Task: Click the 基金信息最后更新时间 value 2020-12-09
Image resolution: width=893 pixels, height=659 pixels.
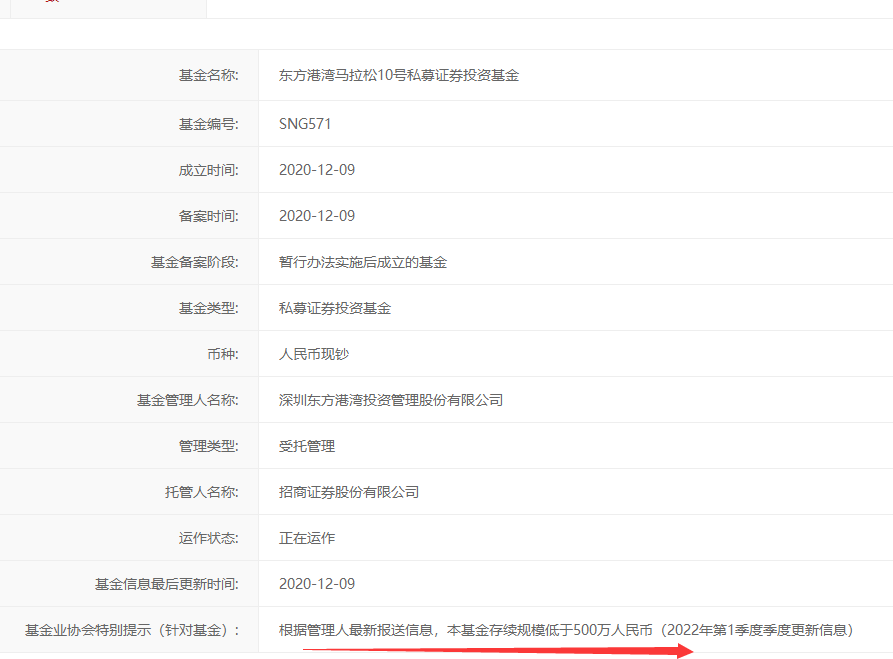Action: tap(317, 584)
